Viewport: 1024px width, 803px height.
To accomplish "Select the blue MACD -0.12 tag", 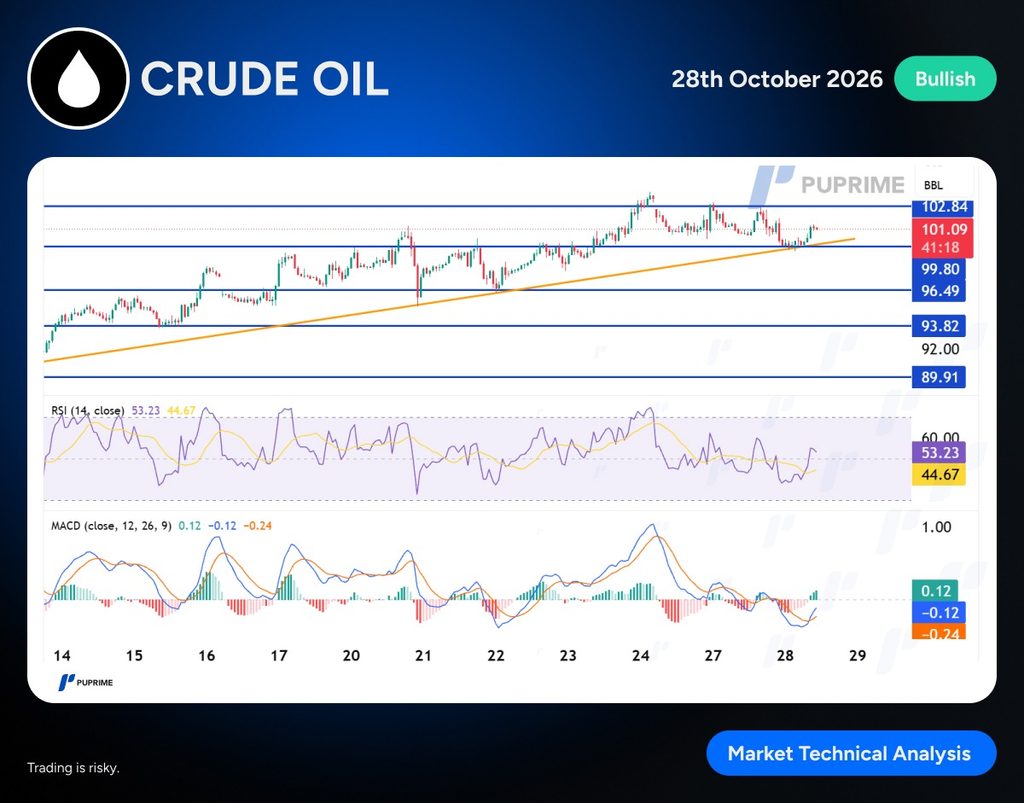I will click(938, 612).
